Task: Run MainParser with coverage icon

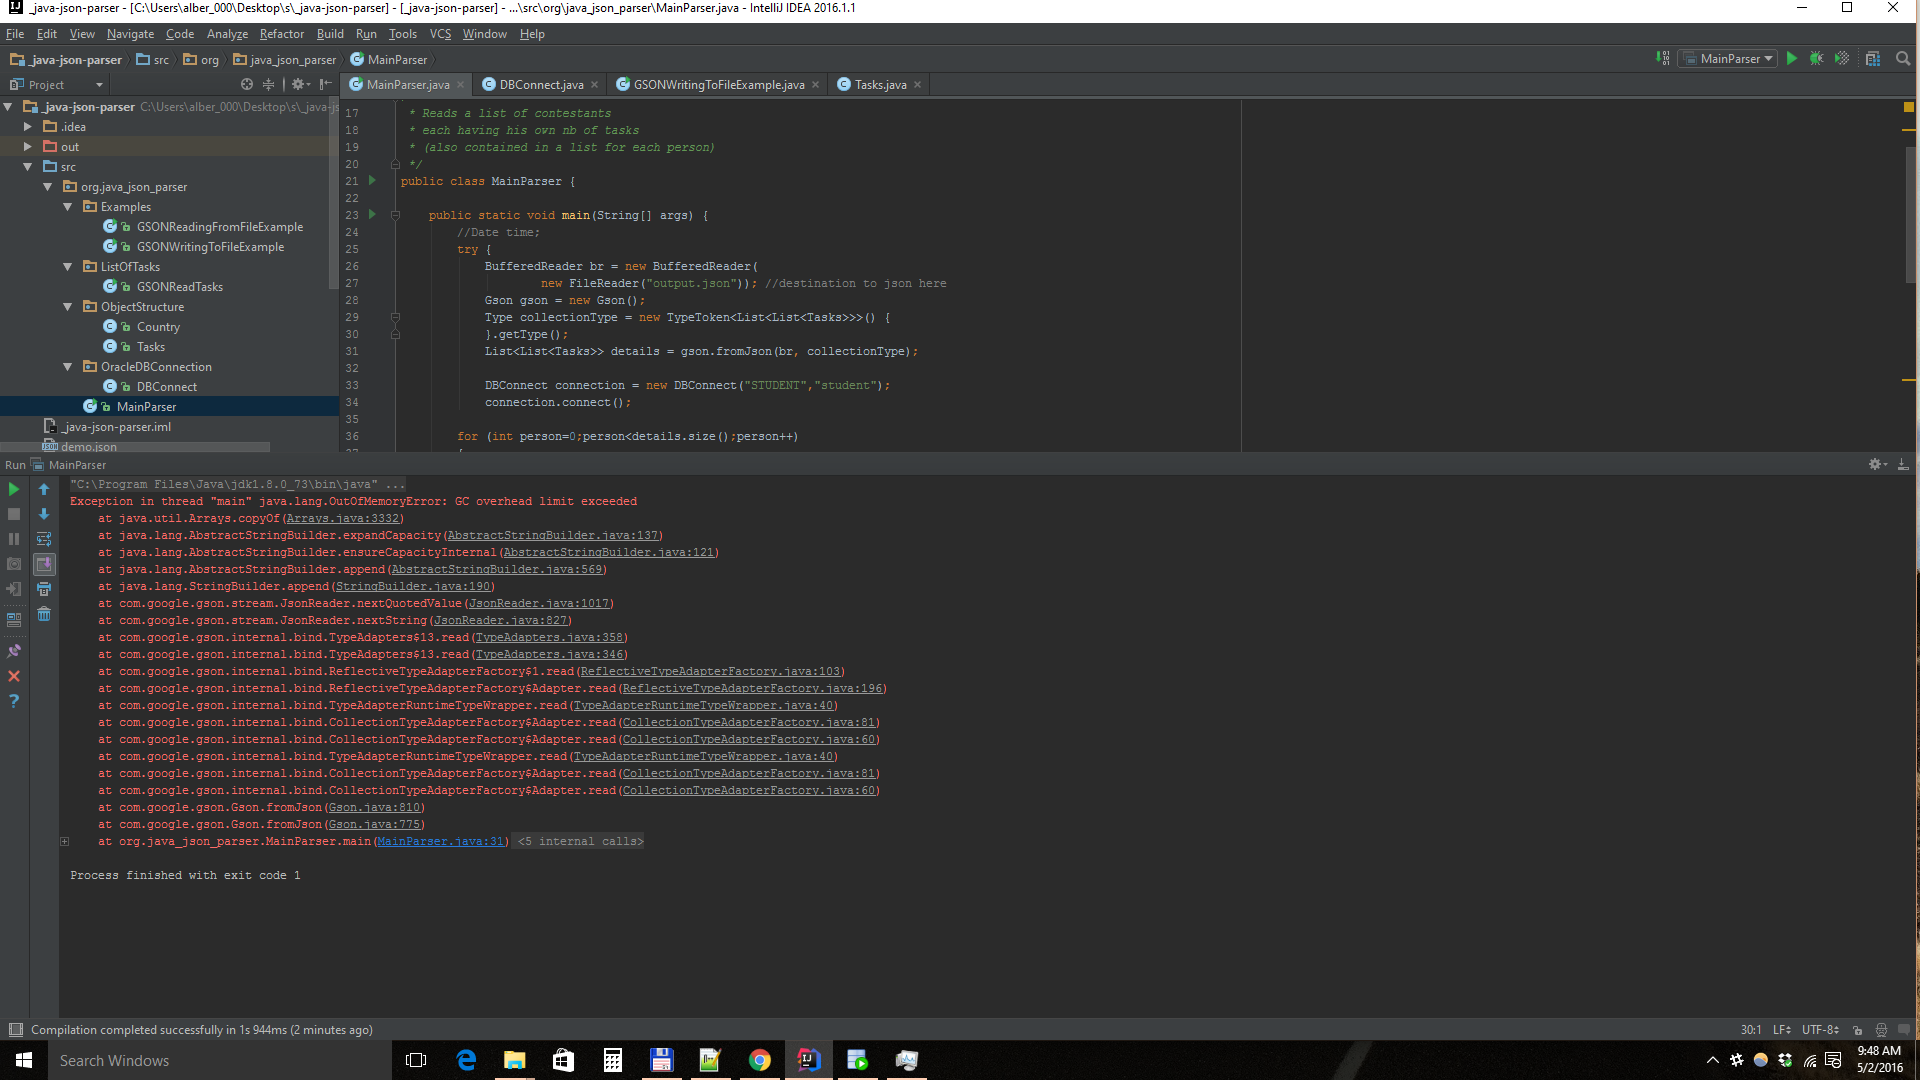Action: click(x=1842, y=59)
